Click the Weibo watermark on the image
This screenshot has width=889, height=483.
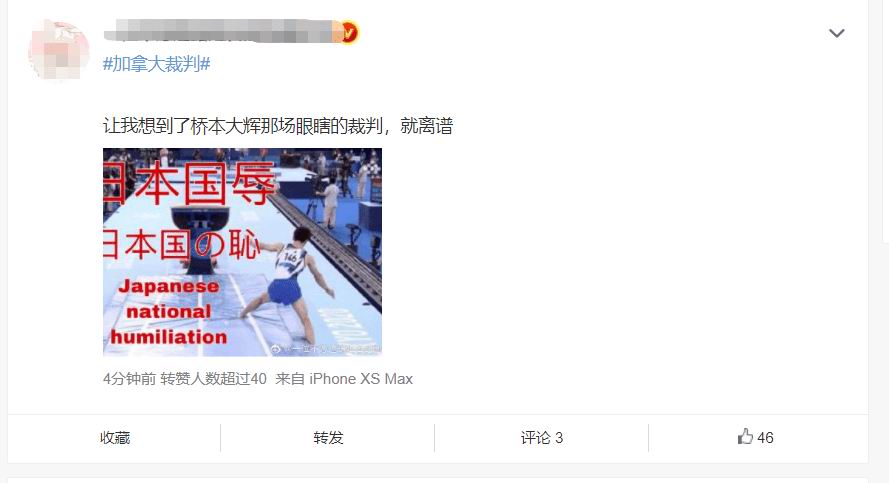[x=325, y=349]
